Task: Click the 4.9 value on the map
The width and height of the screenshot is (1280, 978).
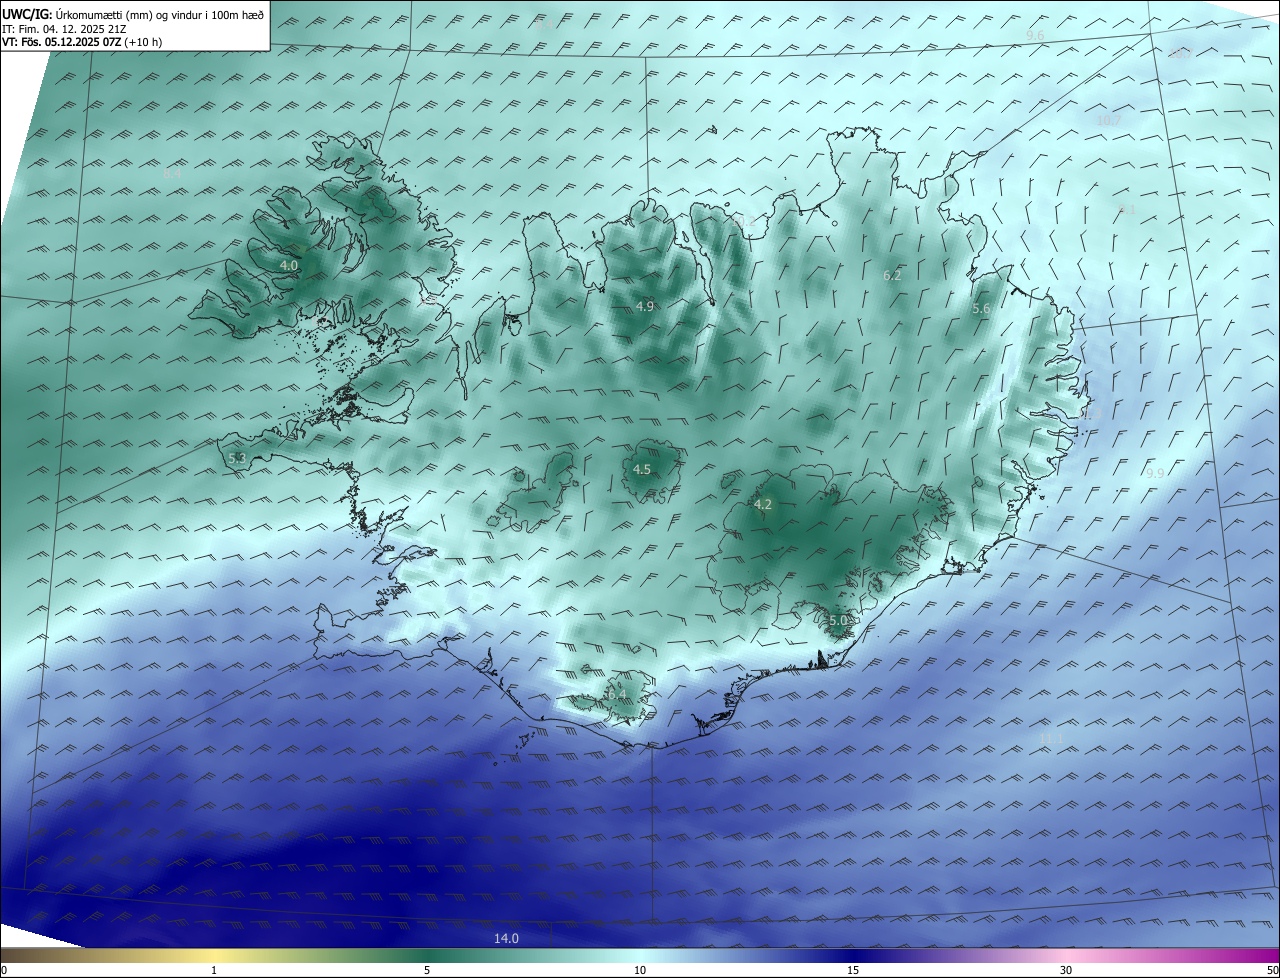Action: [645, 306]
